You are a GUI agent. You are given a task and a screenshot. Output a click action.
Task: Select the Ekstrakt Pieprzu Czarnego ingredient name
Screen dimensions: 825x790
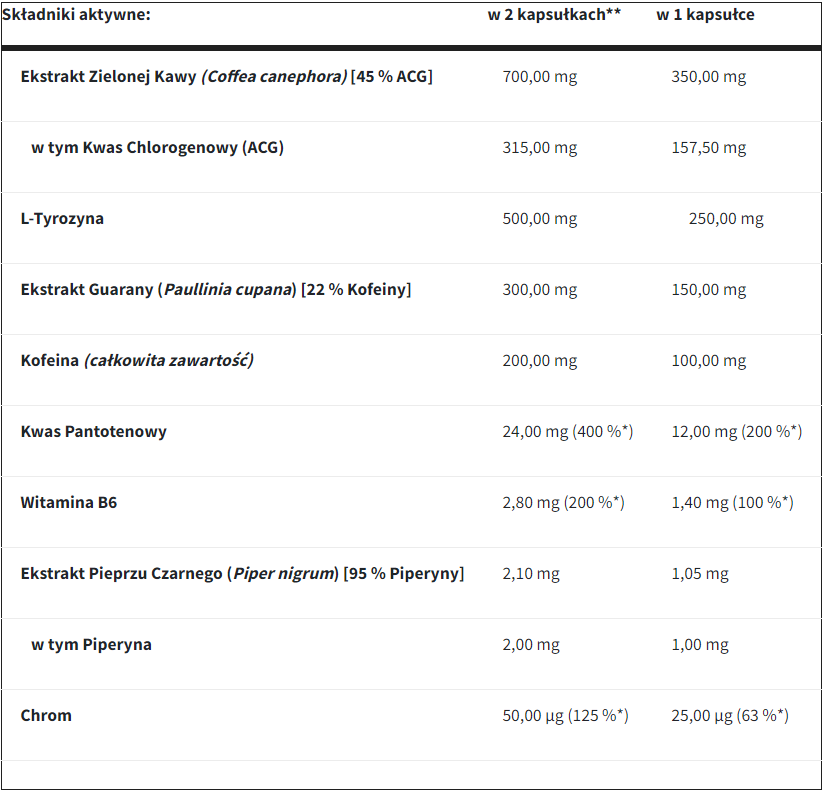[x=242, y=574]
